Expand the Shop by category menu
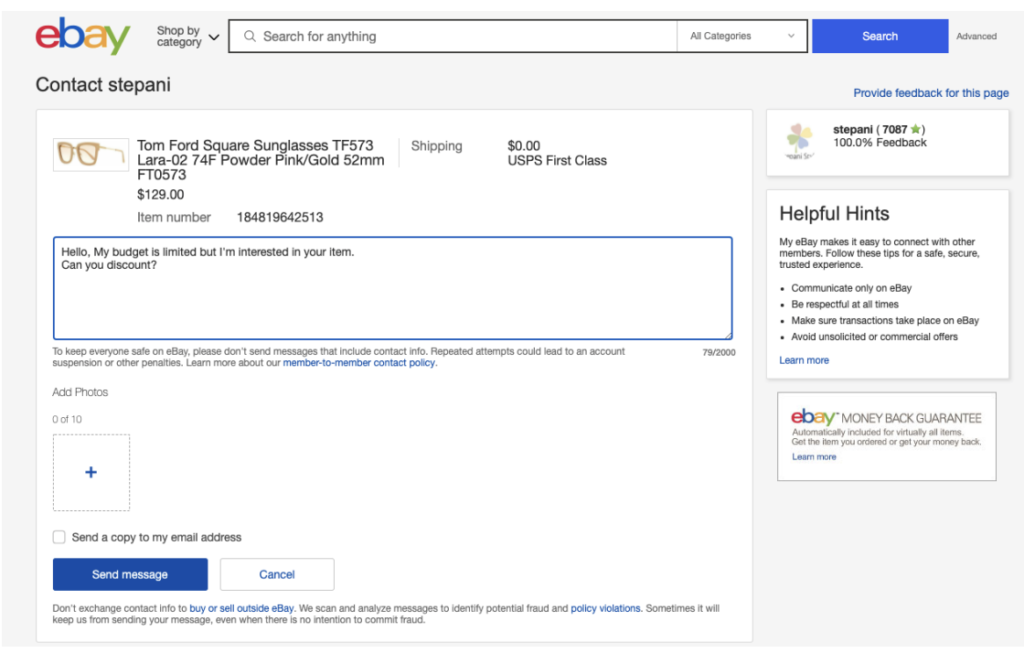The width and height of the screenshot is (1024, 653). [187, 37]
